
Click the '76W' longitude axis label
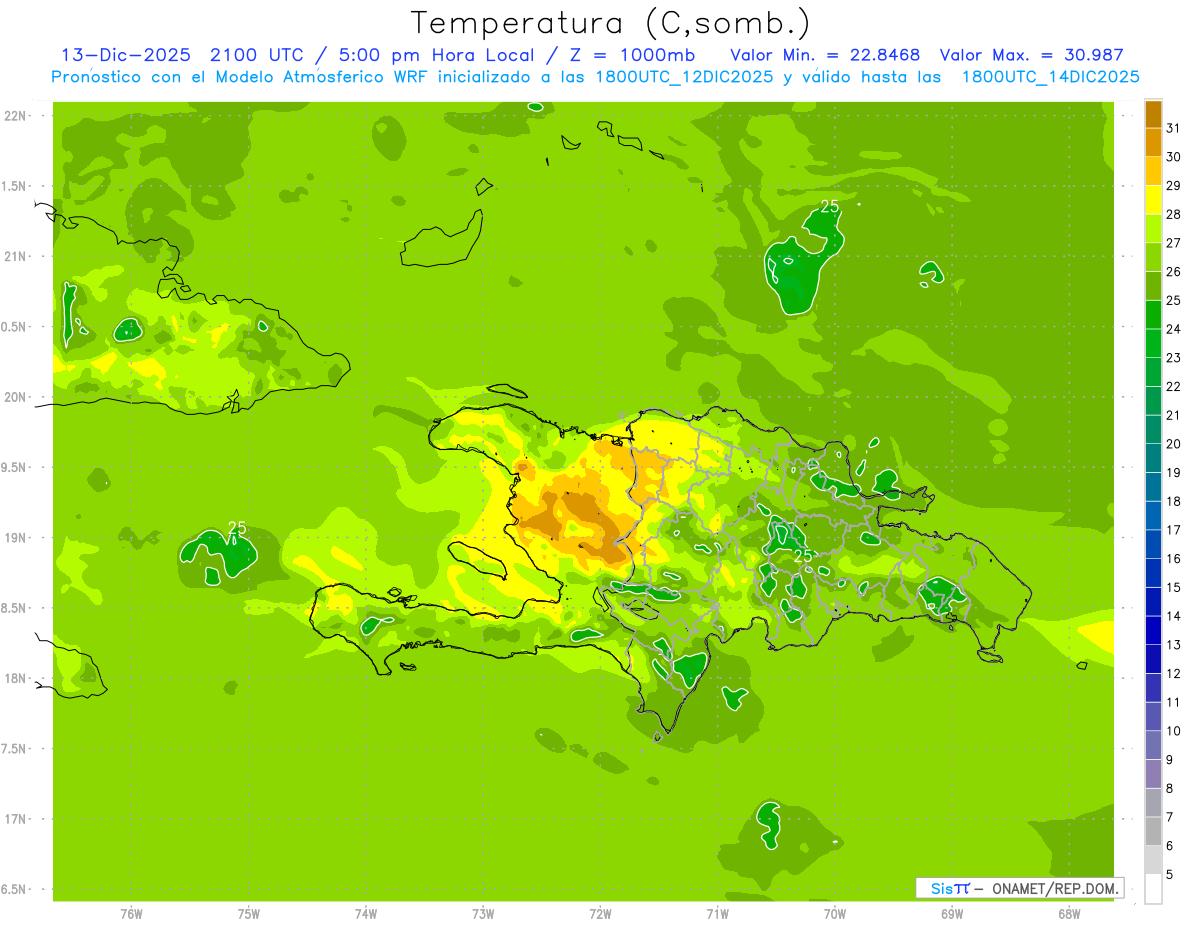(130, 914)
